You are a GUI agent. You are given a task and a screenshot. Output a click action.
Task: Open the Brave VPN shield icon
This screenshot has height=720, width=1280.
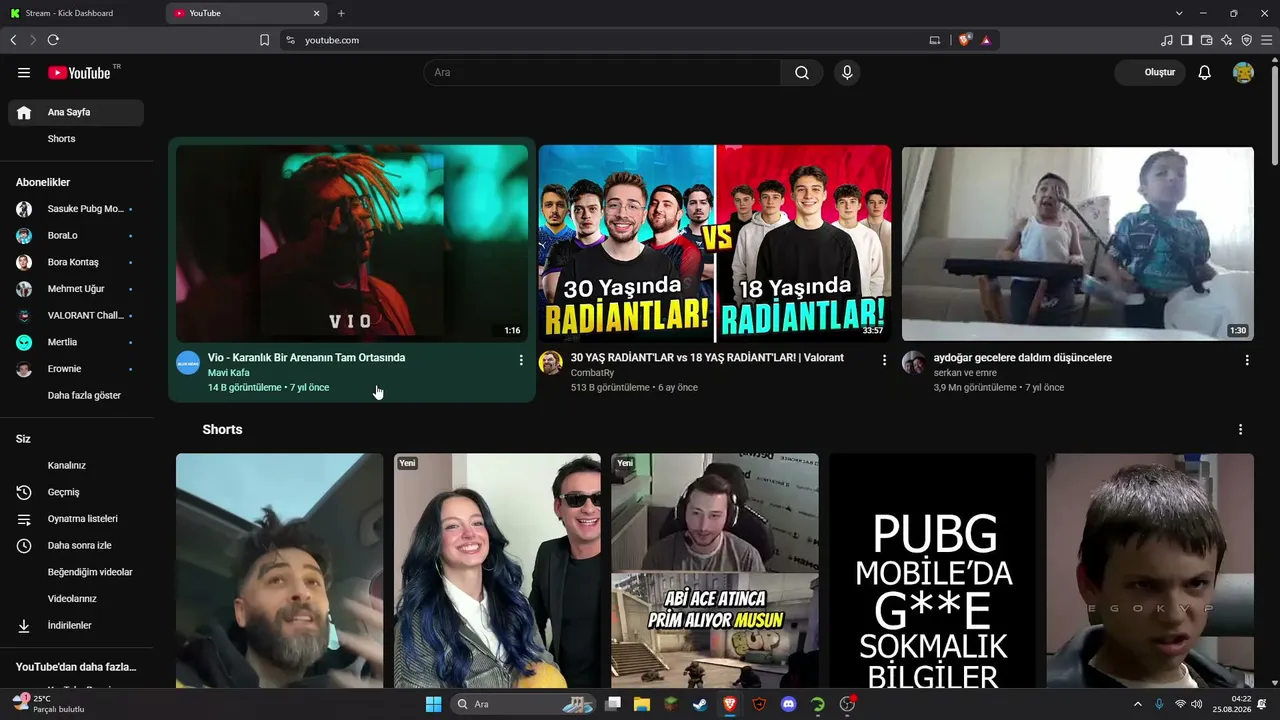tap(1246, 40)
